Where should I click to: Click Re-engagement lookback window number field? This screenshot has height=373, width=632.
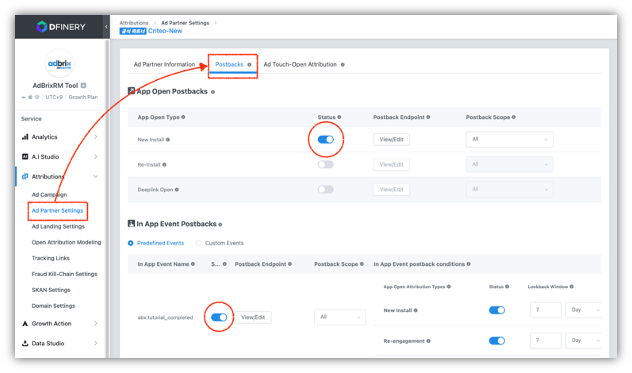point(546,341)
